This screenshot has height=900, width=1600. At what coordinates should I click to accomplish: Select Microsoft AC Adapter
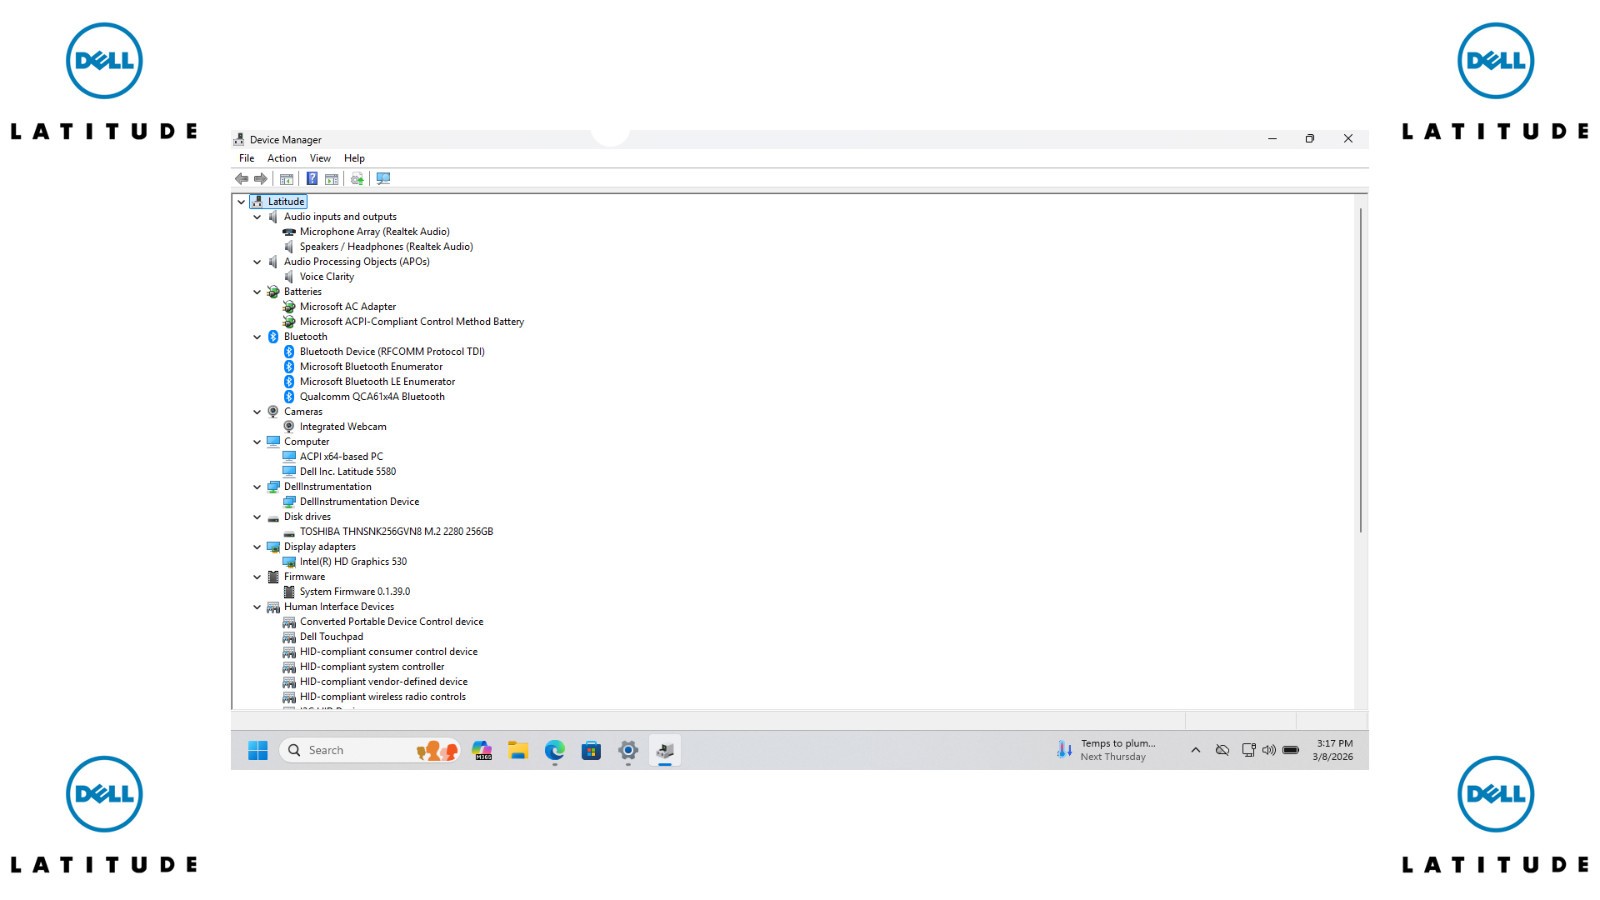pos(348,307)
